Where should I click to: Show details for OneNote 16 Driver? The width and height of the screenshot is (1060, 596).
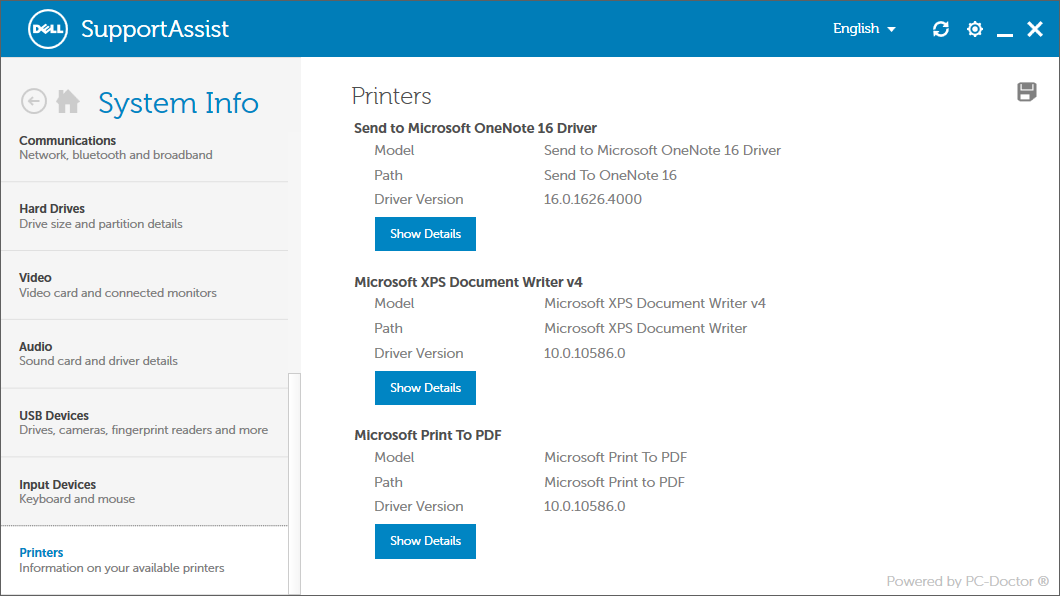[x=425, y=234]
